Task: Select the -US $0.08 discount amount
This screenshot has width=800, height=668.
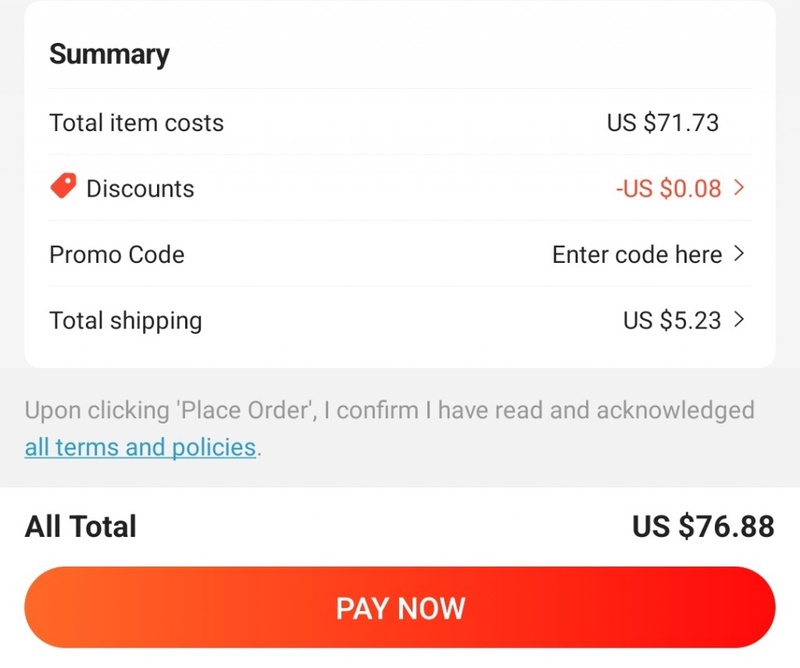Action: (668, 188)
